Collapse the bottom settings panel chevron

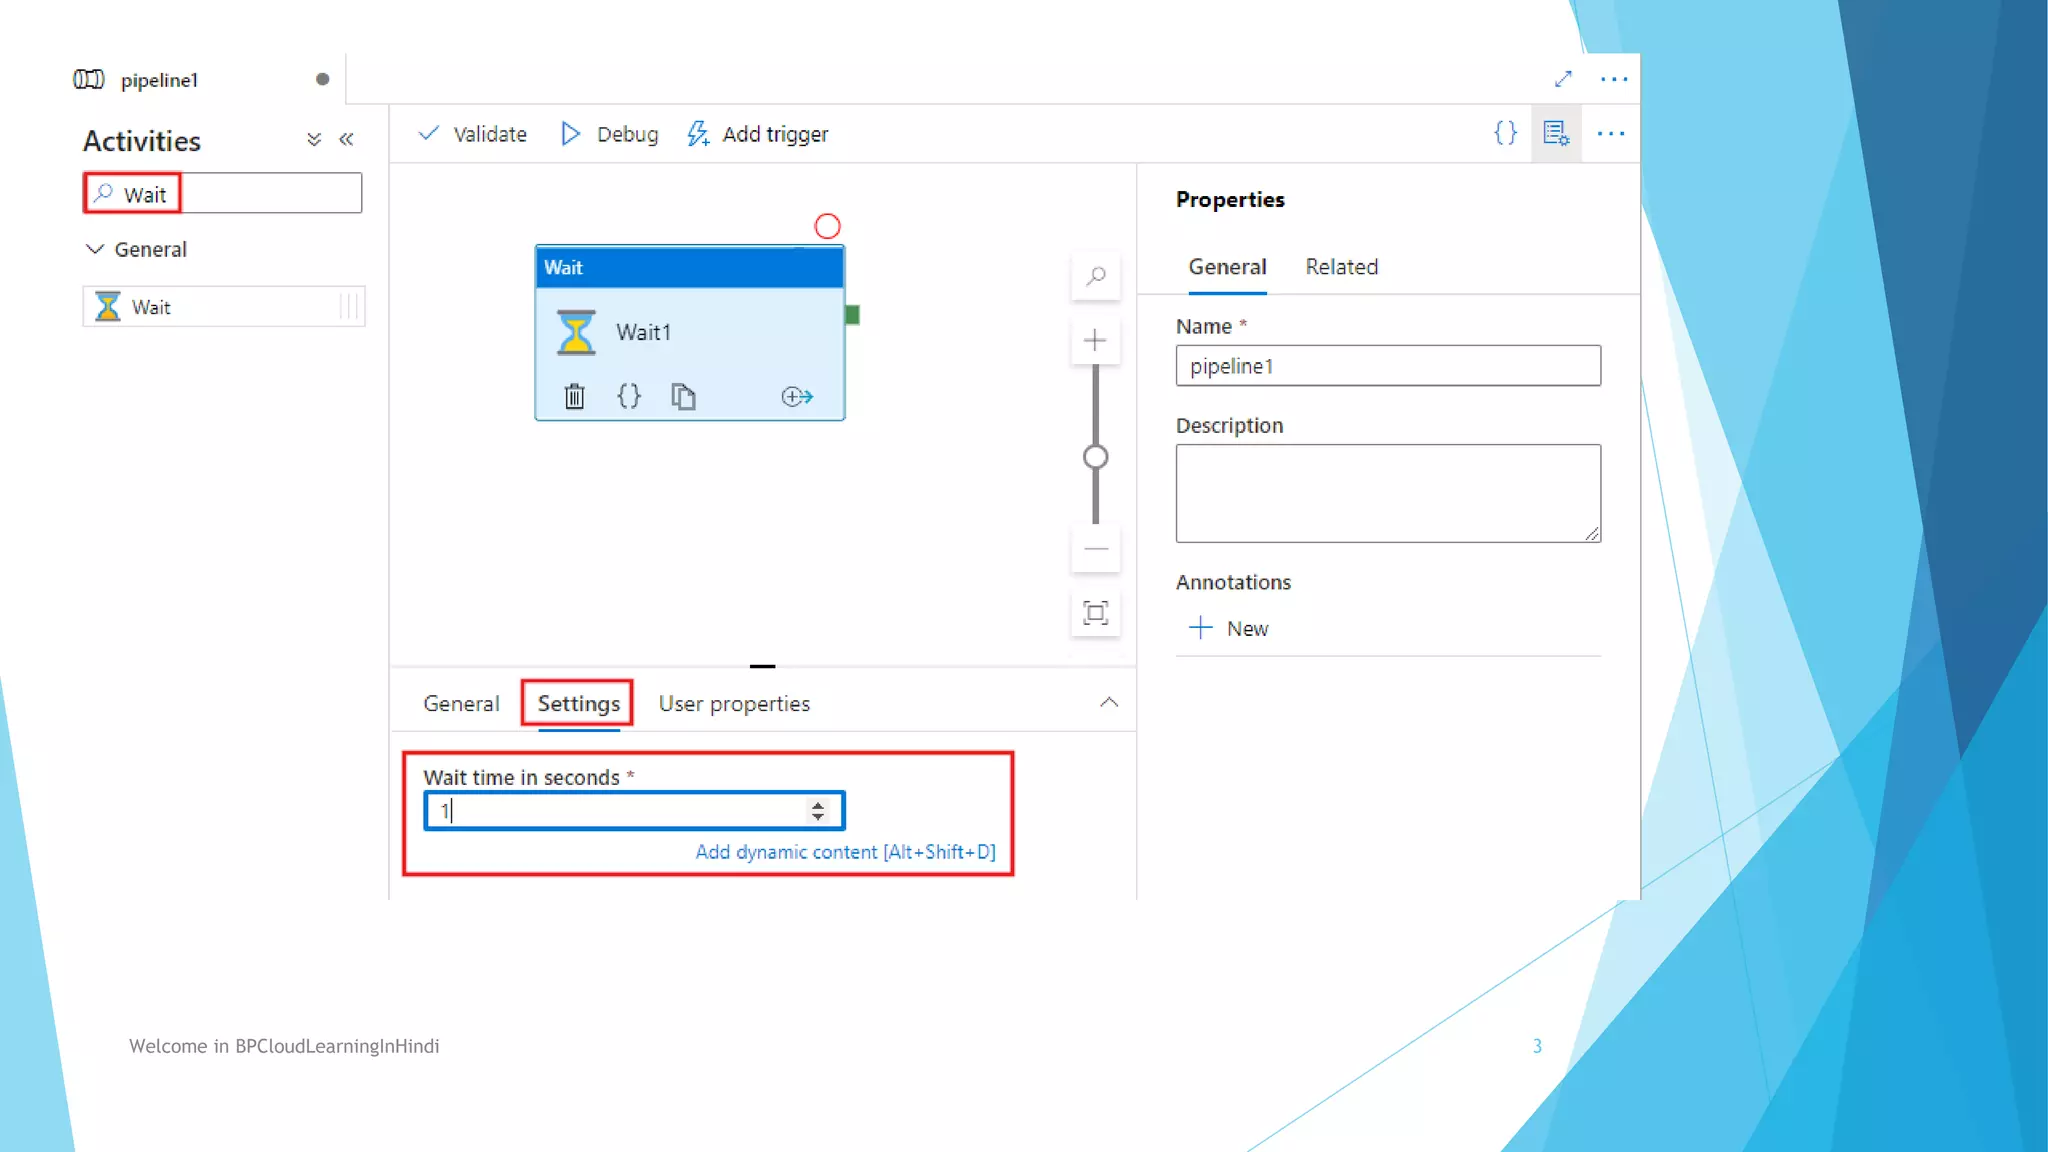click(1109, 703)
